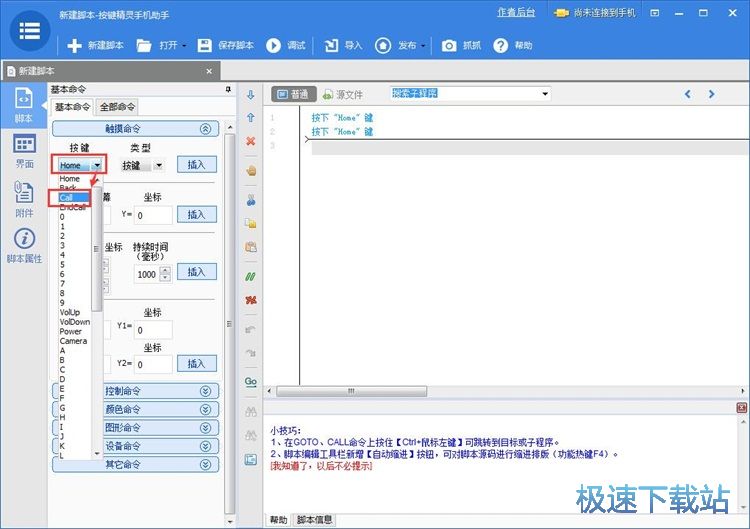Click the save script floppy icon
This screenshot has width=750, height=529.
205,45
